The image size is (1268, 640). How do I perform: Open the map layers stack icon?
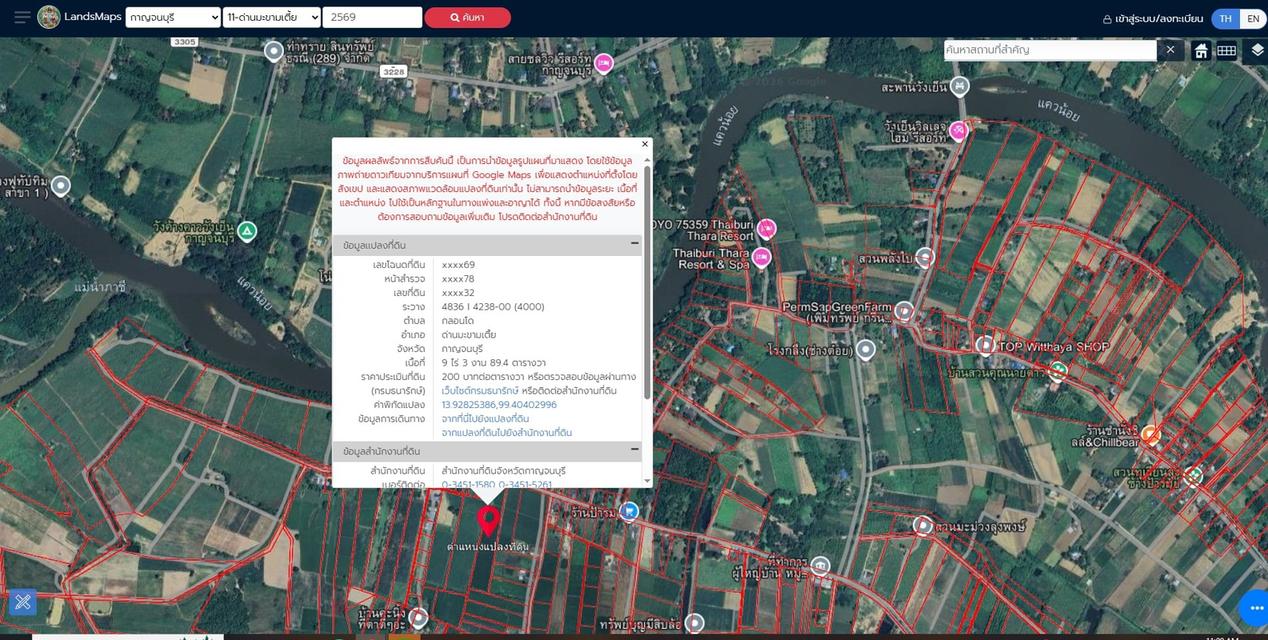coord(1257,50)
